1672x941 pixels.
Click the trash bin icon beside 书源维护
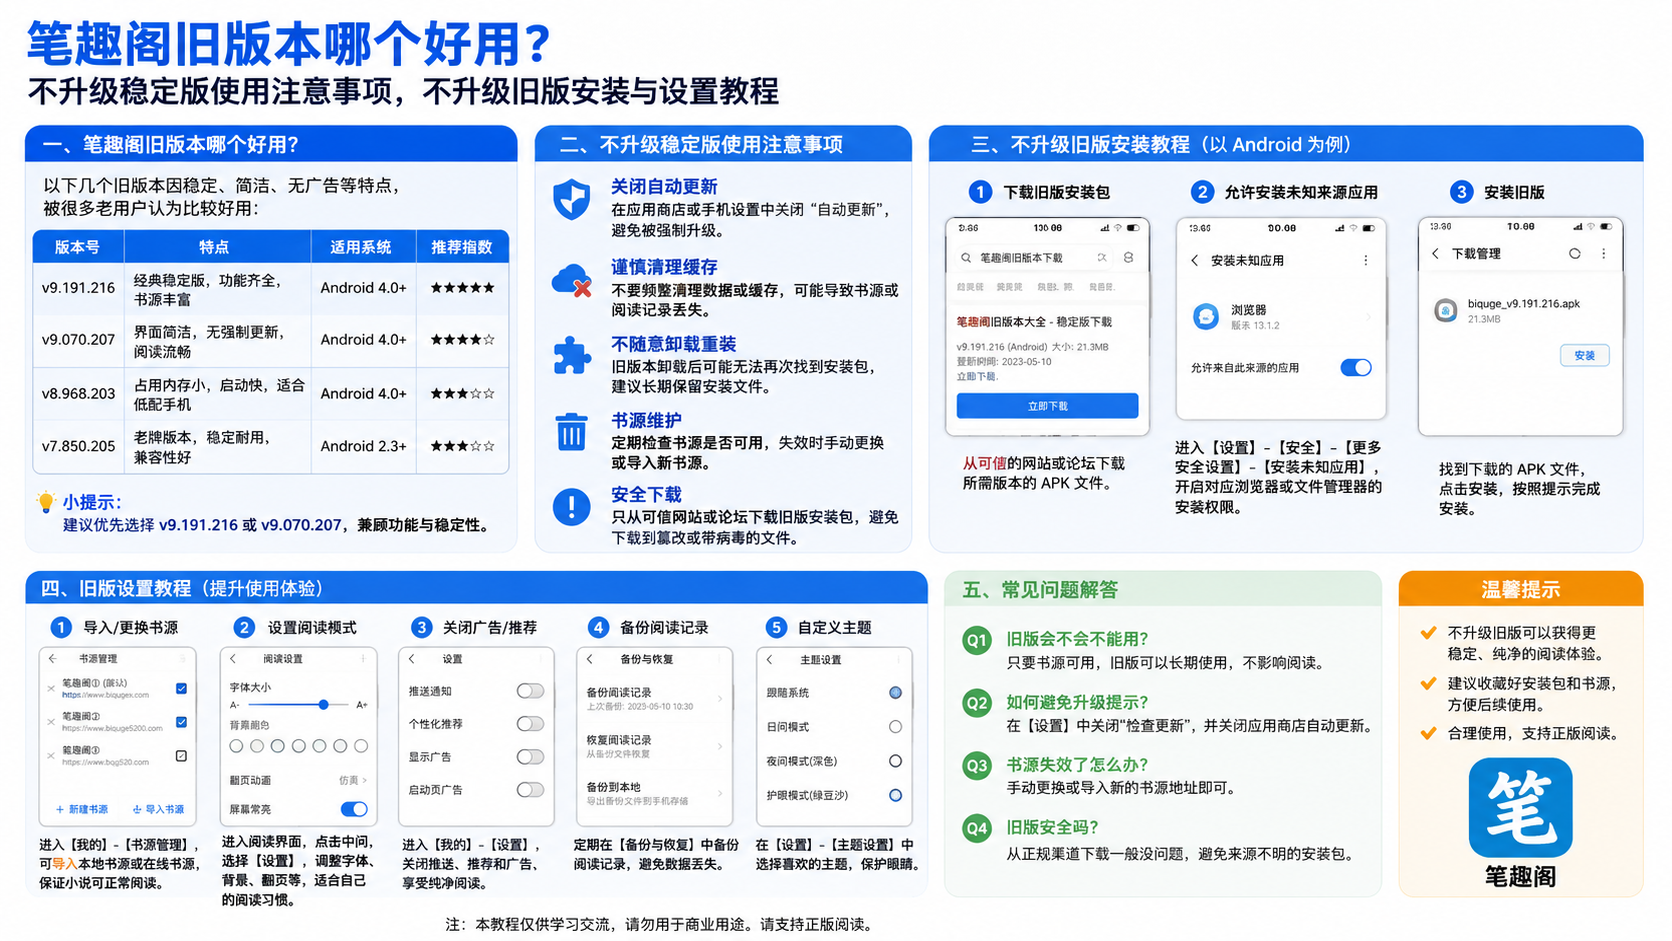[571, 432]
